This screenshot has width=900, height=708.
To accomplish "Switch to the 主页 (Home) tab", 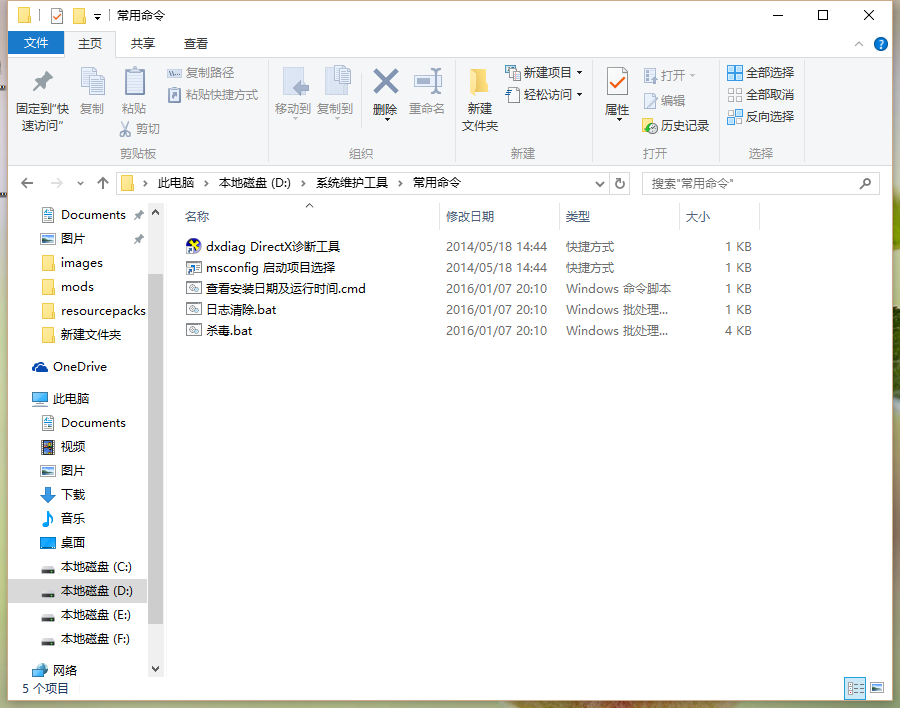I will pyautogui.click(x=90, y=44).
